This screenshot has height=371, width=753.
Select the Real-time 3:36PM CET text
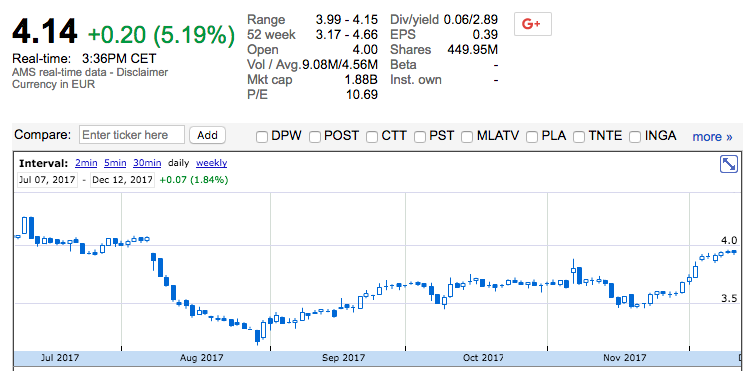tap(84, 59)
